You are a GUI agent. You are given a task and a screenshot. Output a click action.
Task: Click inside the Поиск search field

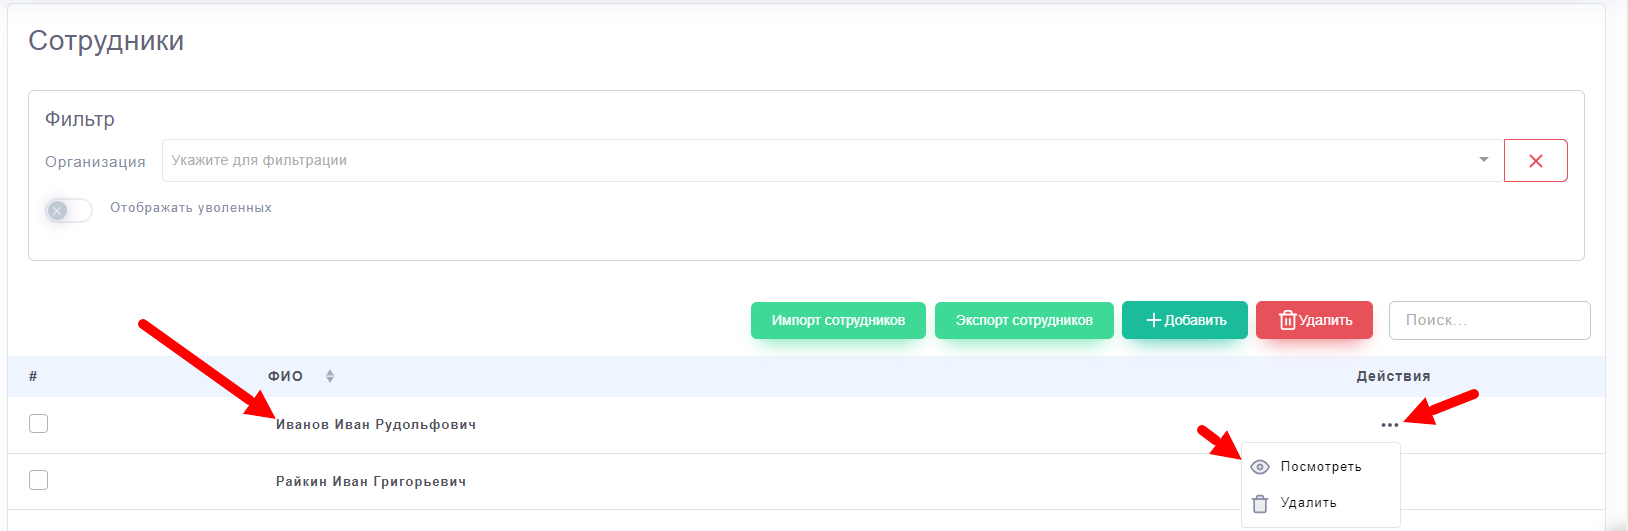tap(1489, 320)
